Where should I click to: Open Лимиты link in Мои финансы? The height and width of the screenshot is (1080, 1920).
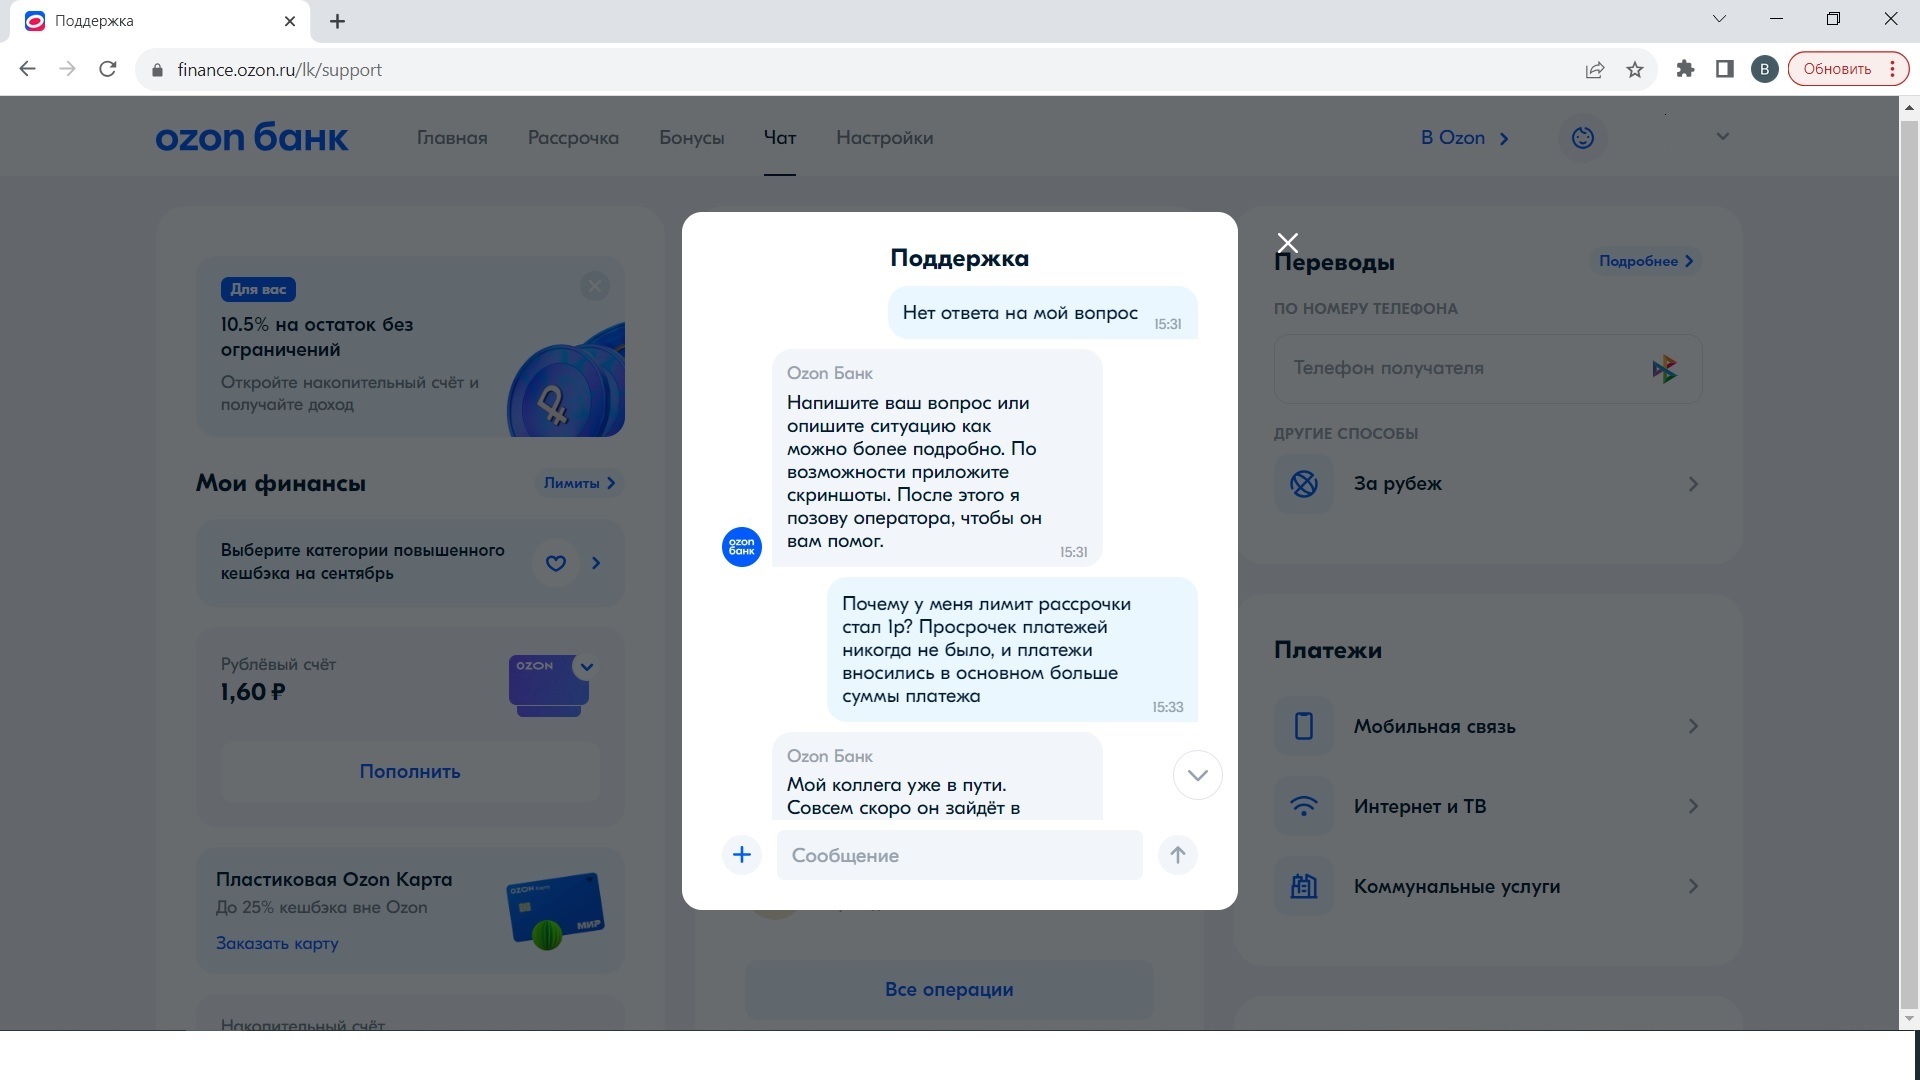580,483
